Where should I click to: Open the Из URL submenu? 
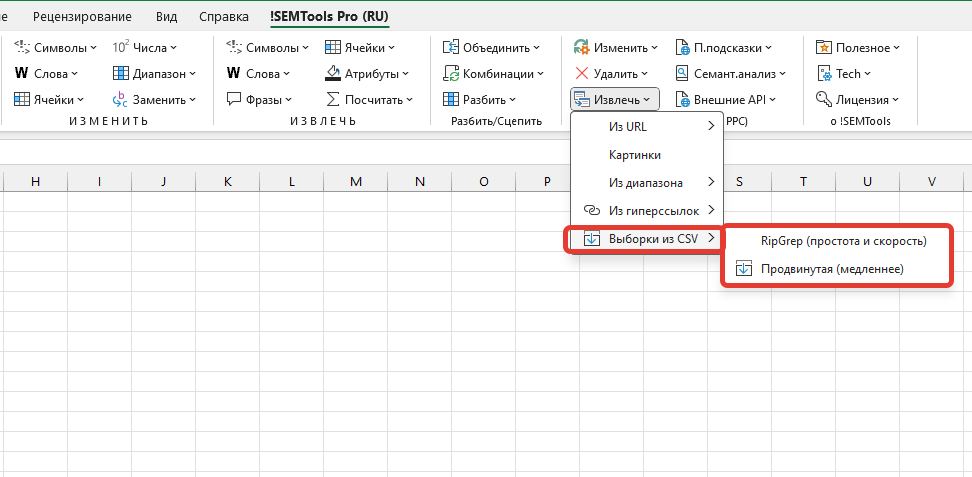tap(647, 127)
